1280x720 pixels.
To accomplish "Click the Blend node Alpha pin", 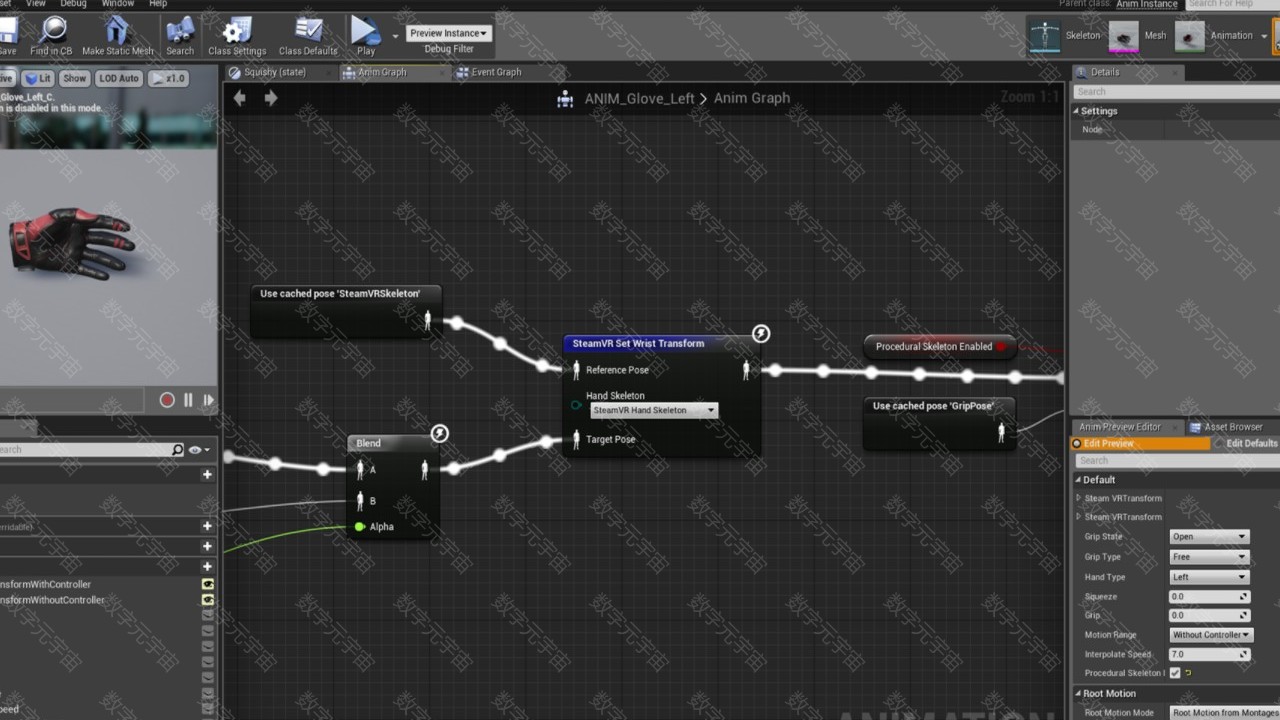I will [x=360, y=527].
